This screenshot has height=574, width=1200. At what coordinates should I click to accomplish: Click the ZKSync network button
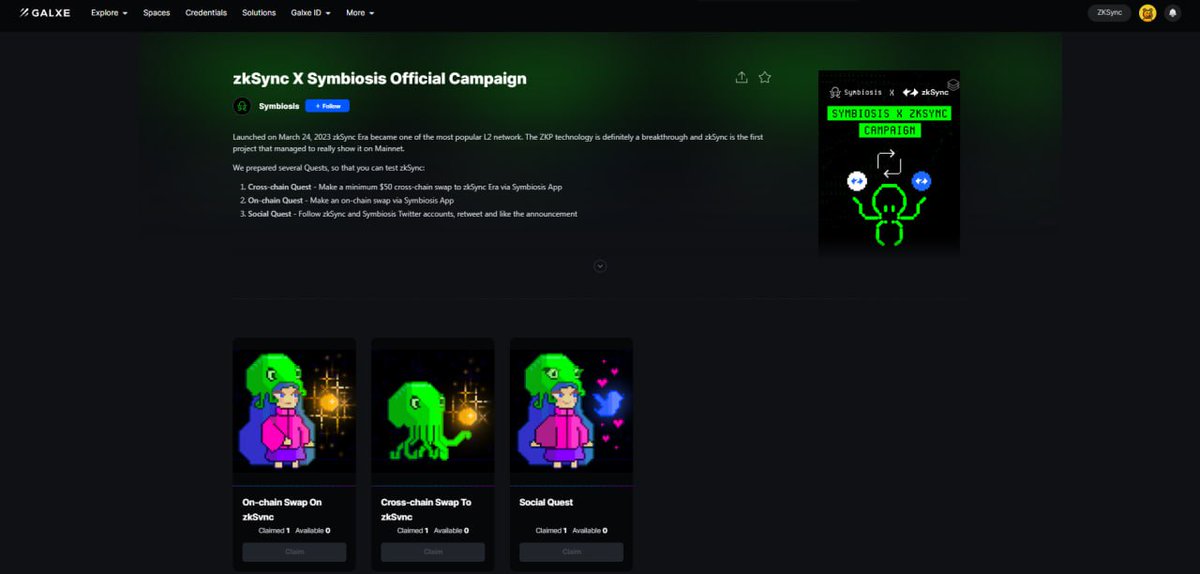click(1109, 13)
